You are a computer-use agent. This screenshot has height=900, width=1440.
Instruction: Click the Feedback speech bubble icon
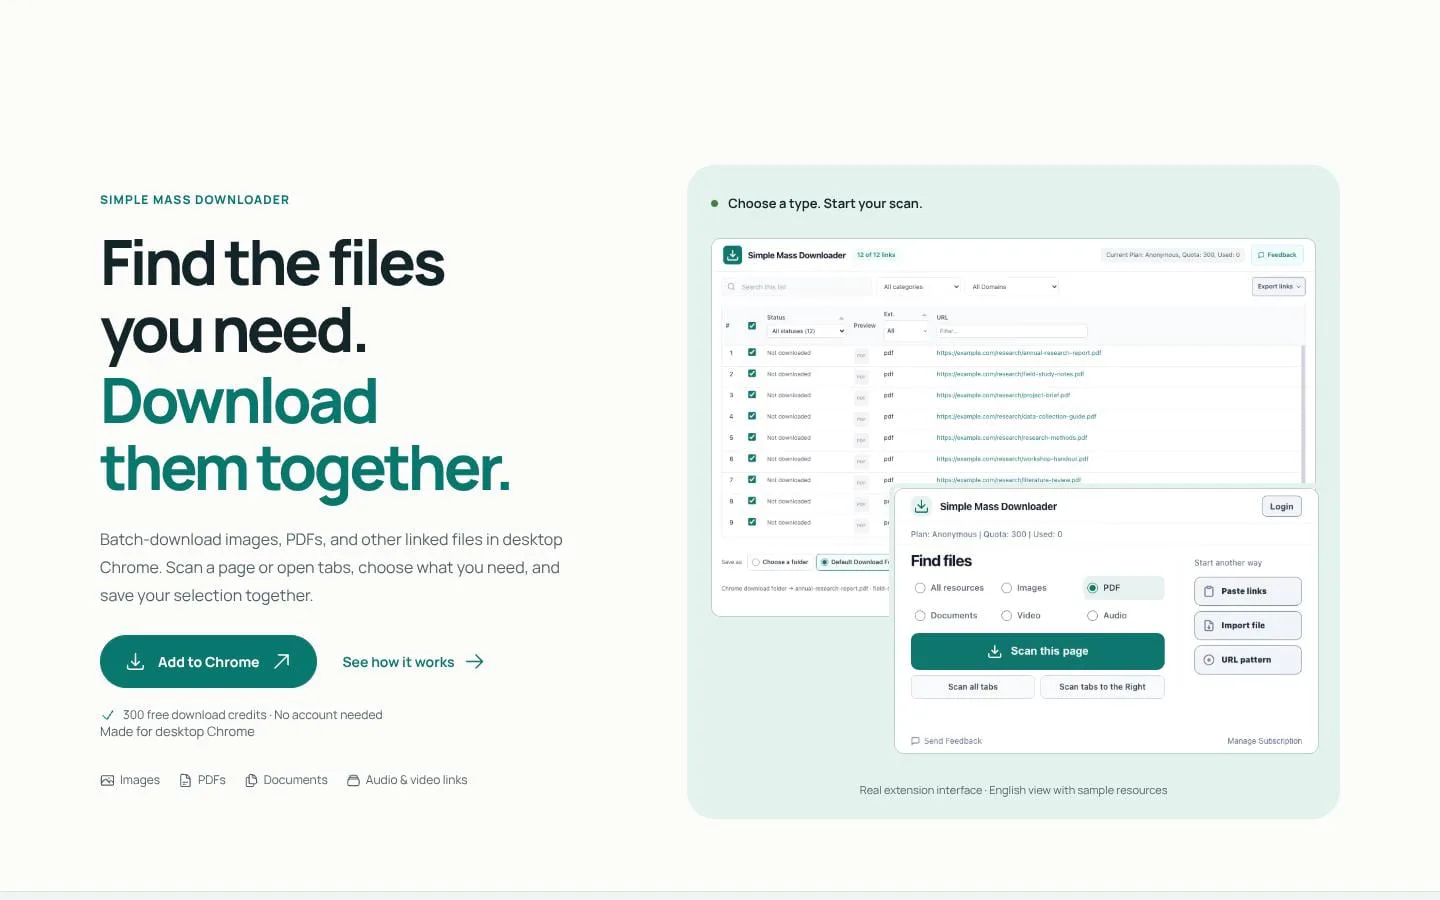point(1261,255)
